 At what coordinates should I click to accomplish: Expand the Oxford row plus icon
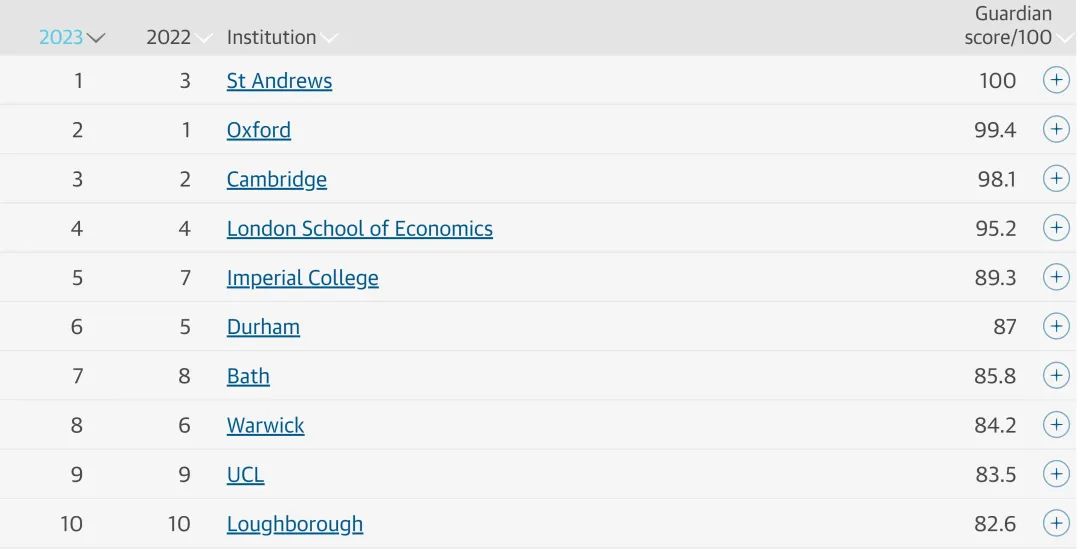[1056, 129]
